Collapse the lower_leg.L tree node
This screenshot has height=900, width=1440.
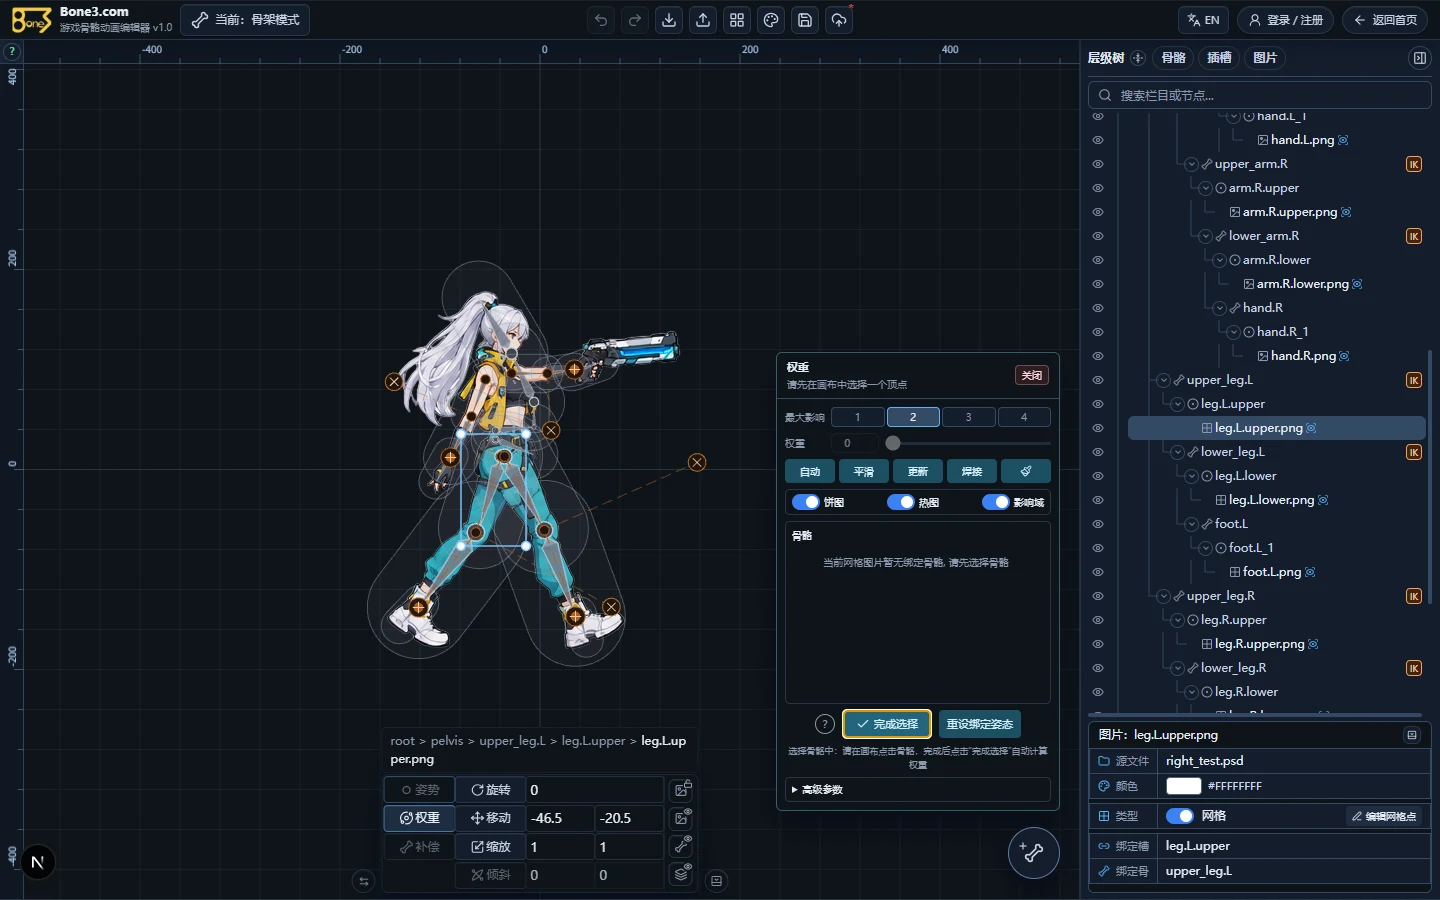tap(1177, 452)
